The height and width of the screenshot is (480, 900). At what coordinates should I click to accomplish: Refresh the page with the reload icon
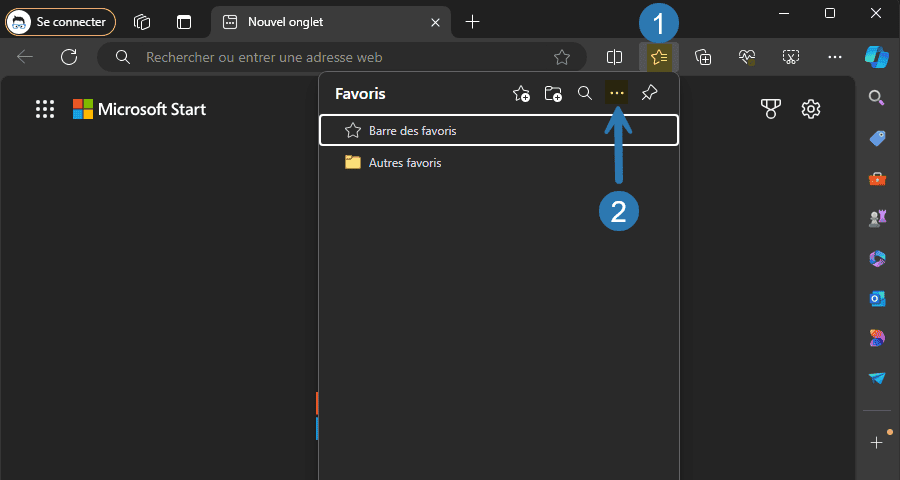coord(69,57)
